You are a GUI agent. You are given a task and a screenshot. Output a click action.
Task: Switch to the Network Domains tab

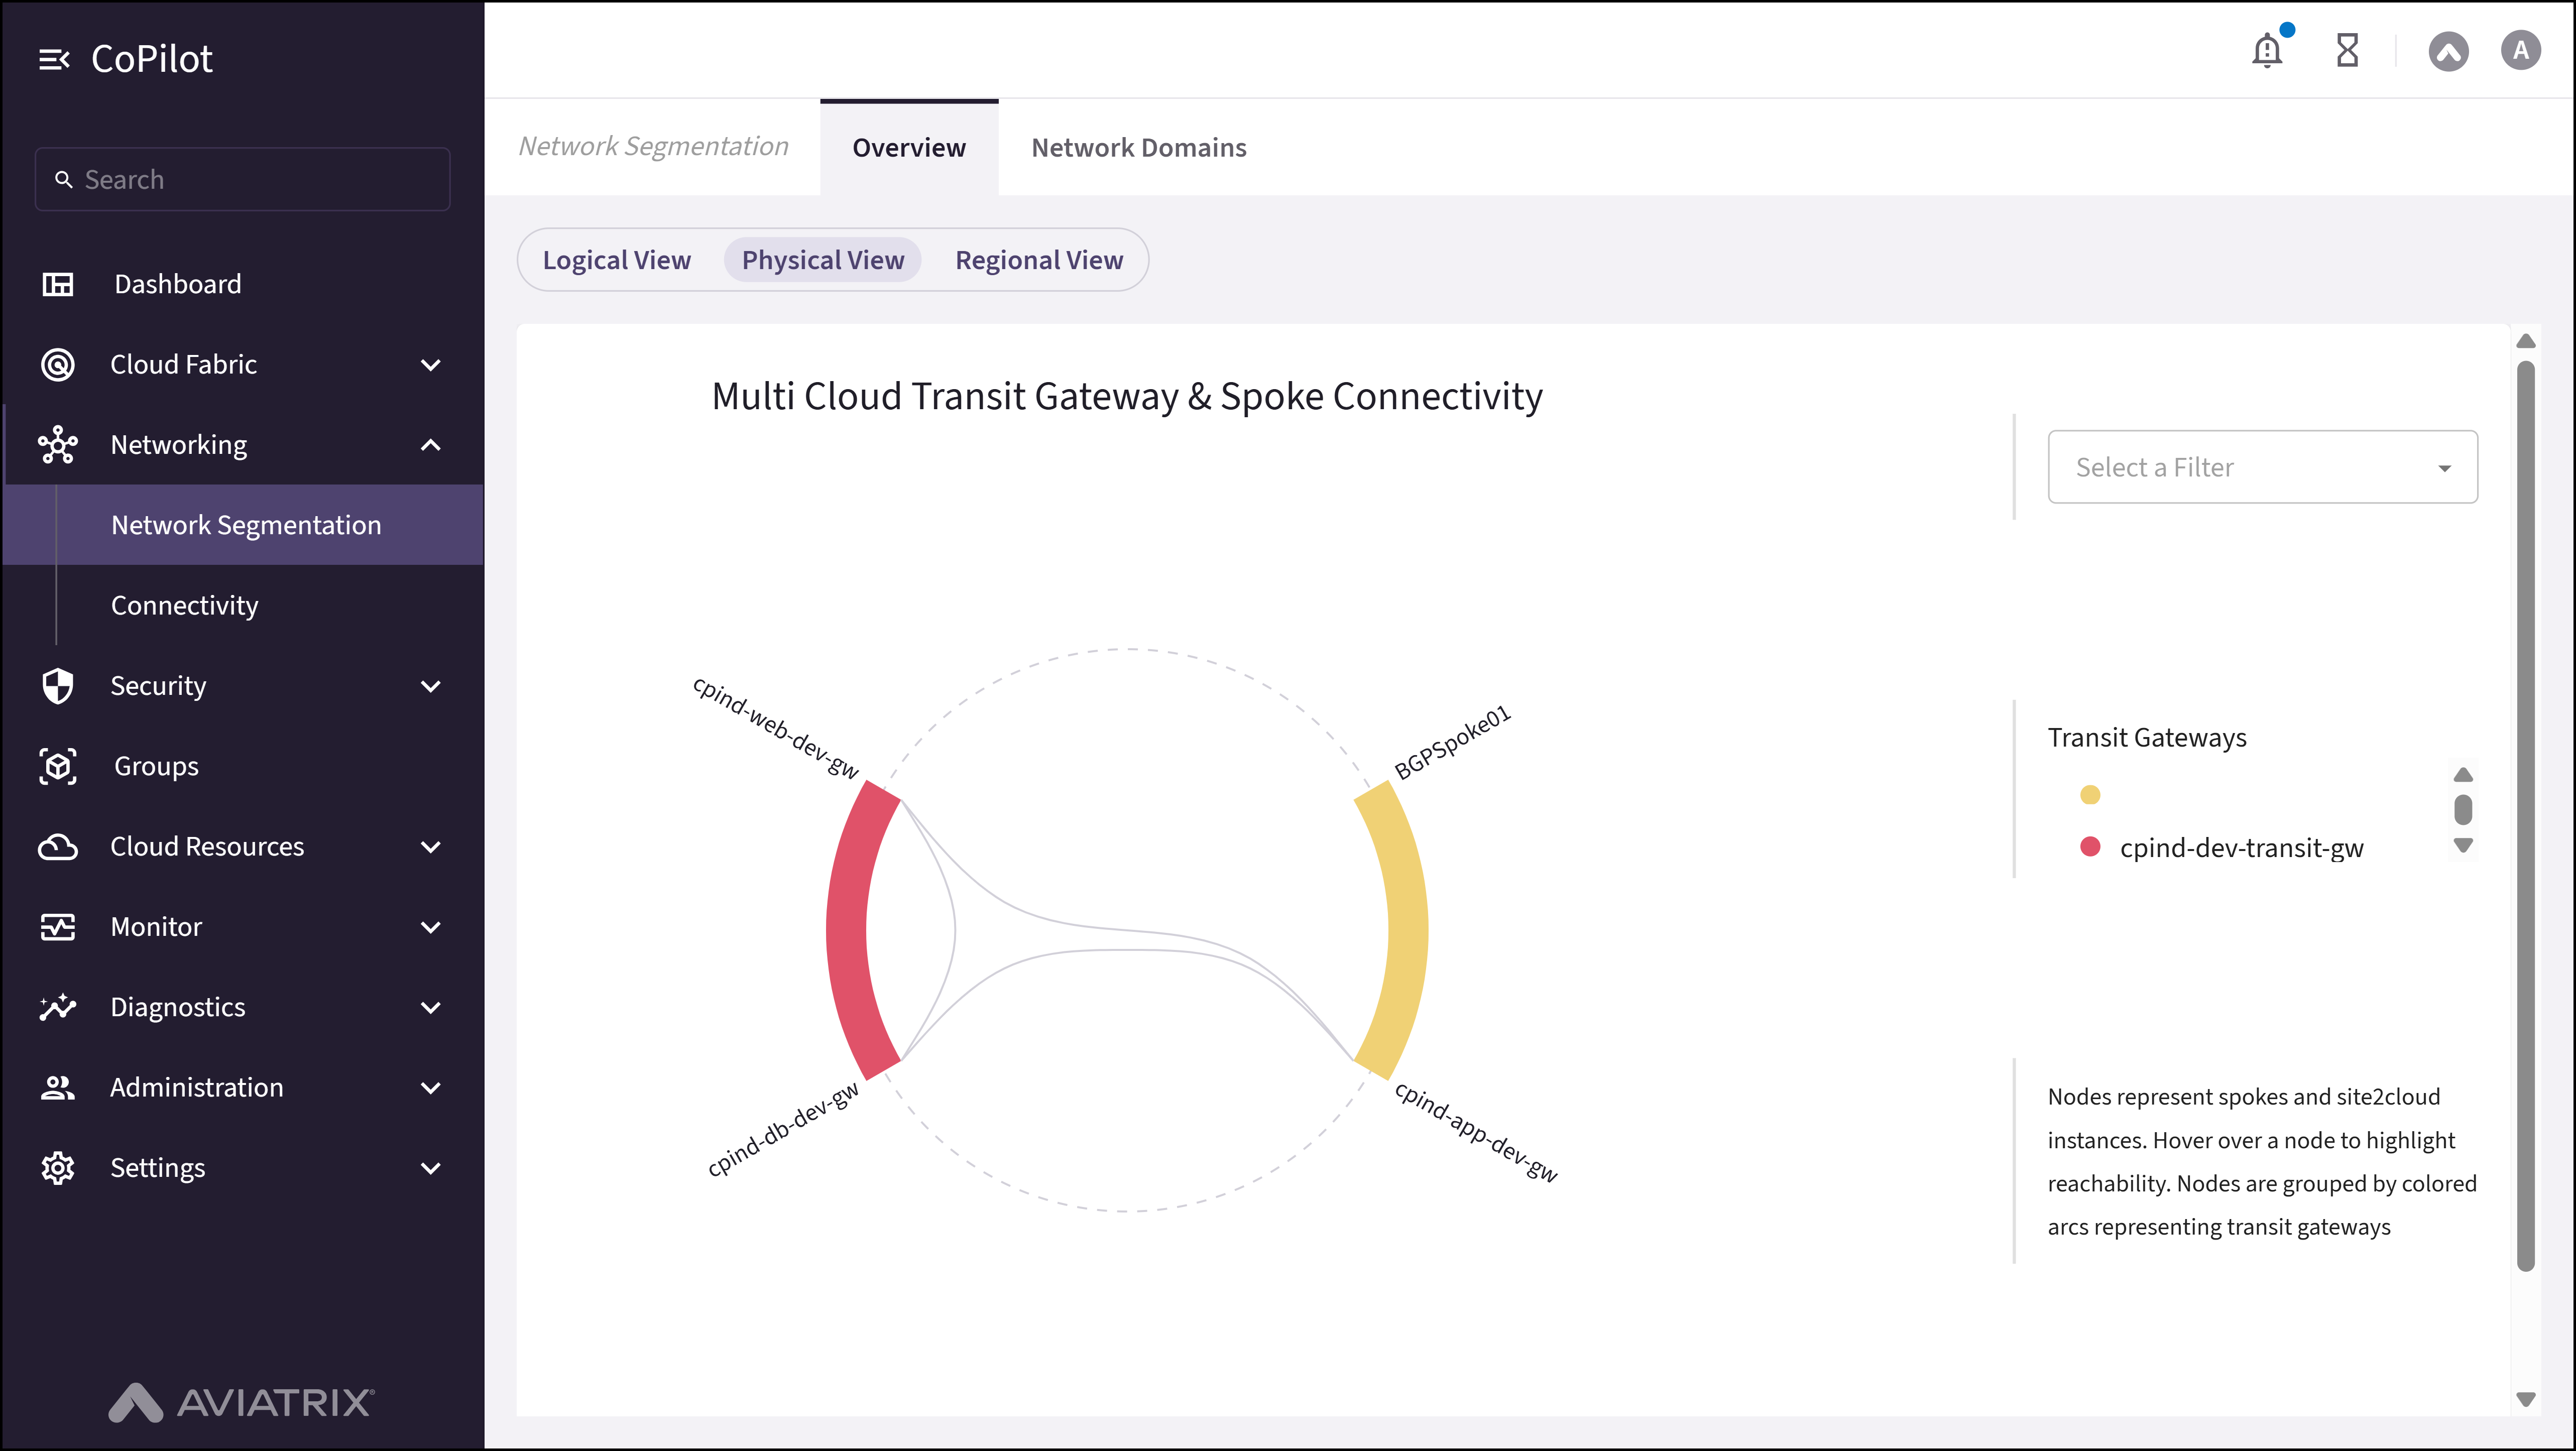1139,147
